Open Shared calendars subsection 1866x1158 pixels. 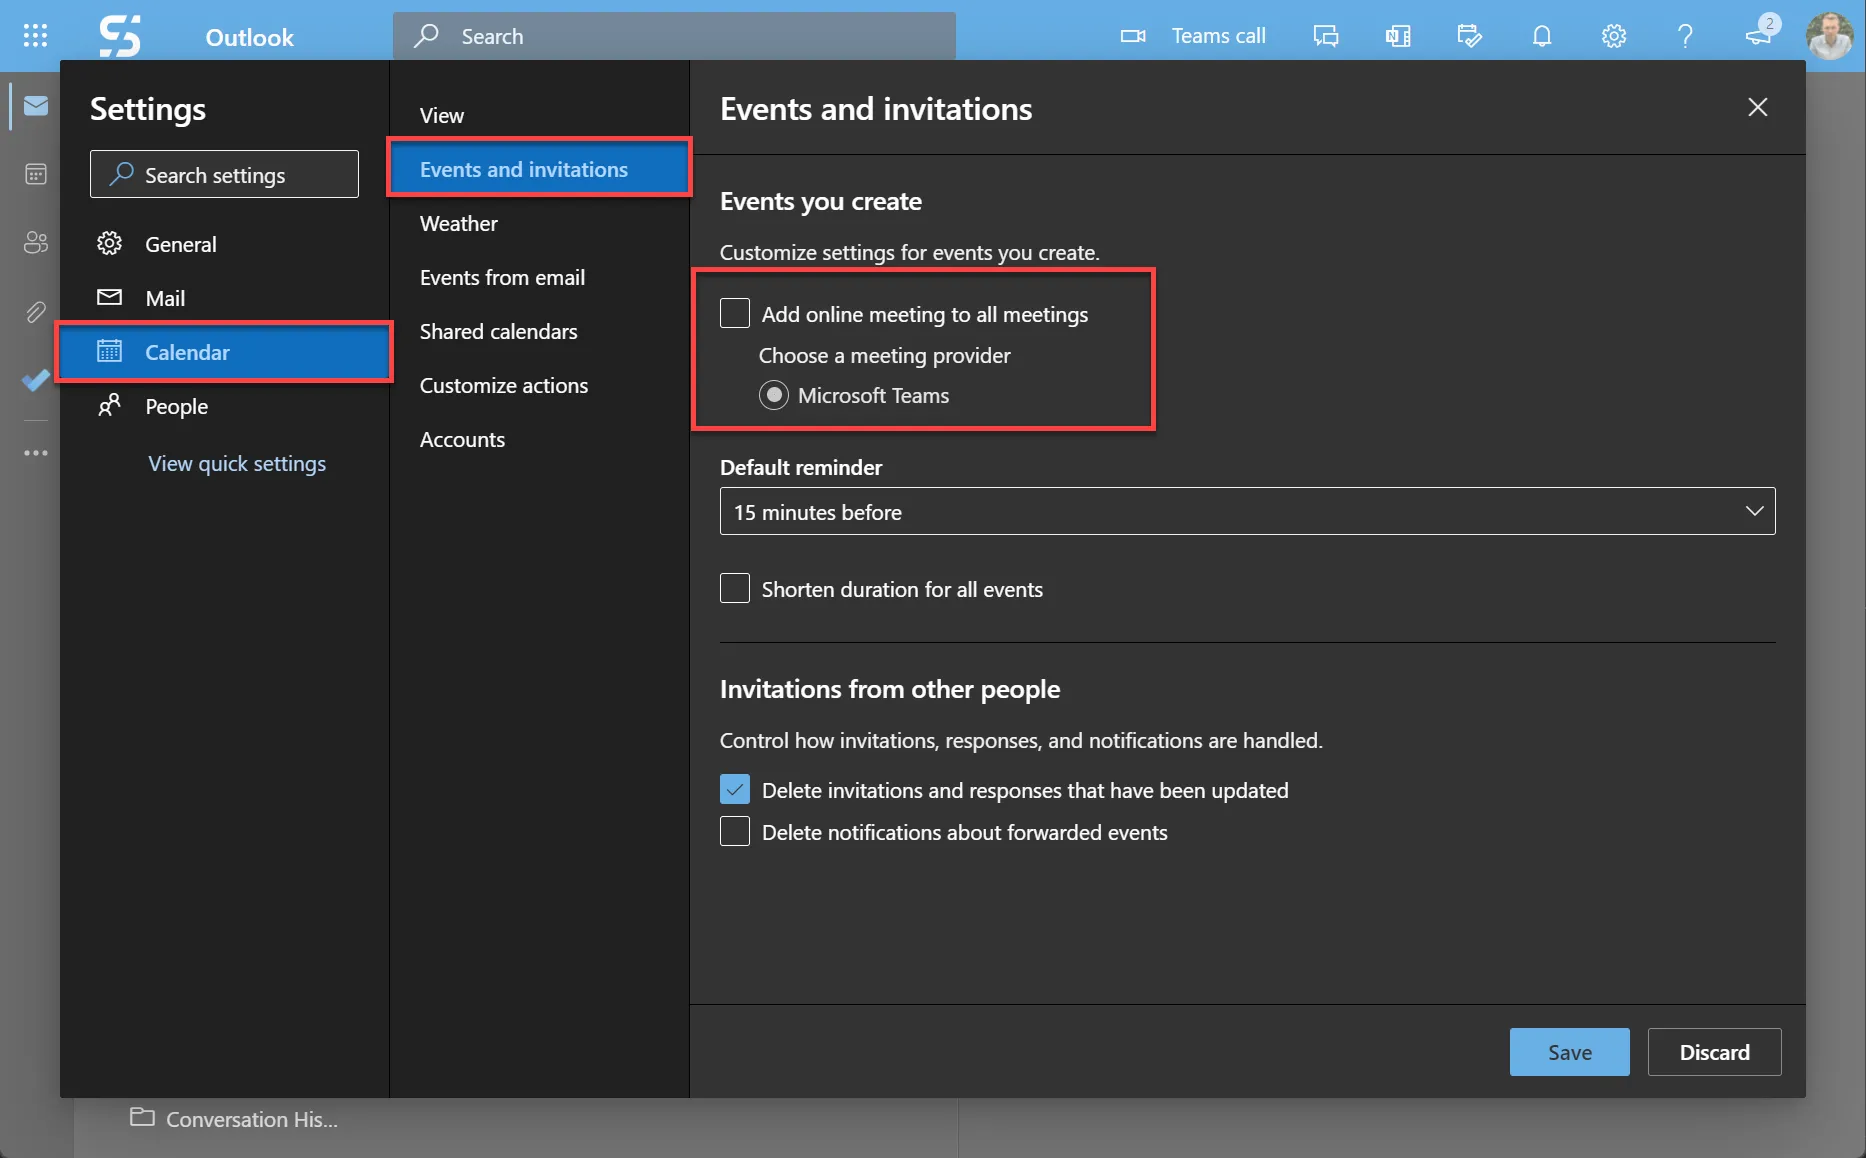(x=539, y=331)
